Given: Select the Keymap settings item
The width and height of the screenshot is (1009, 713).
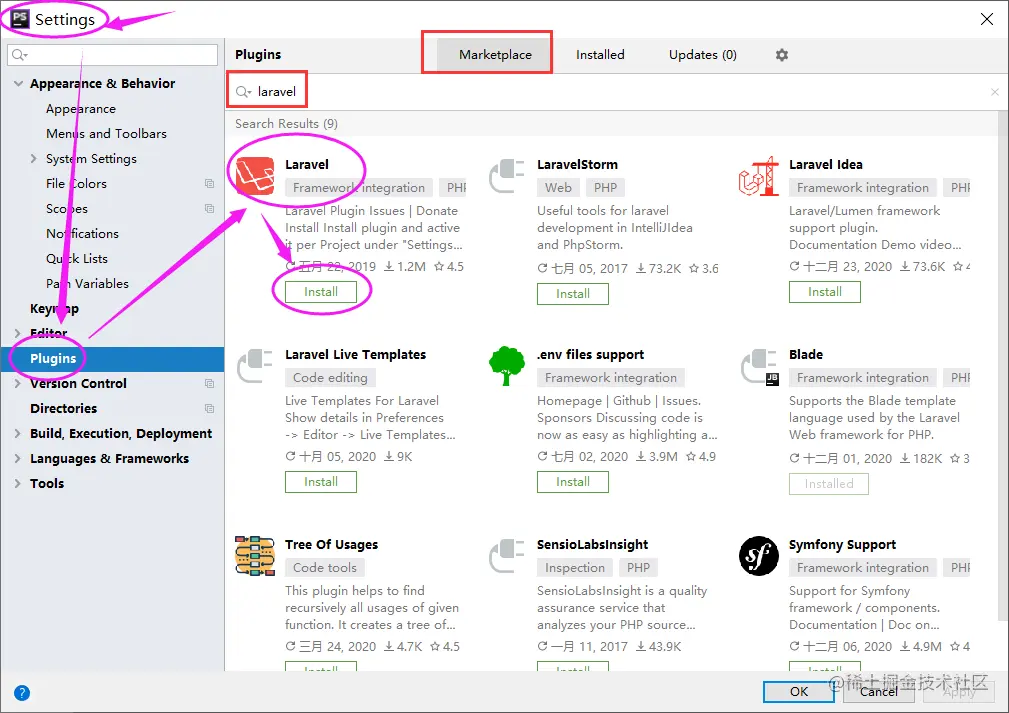Looking at the screenshot, I should 54,308.
